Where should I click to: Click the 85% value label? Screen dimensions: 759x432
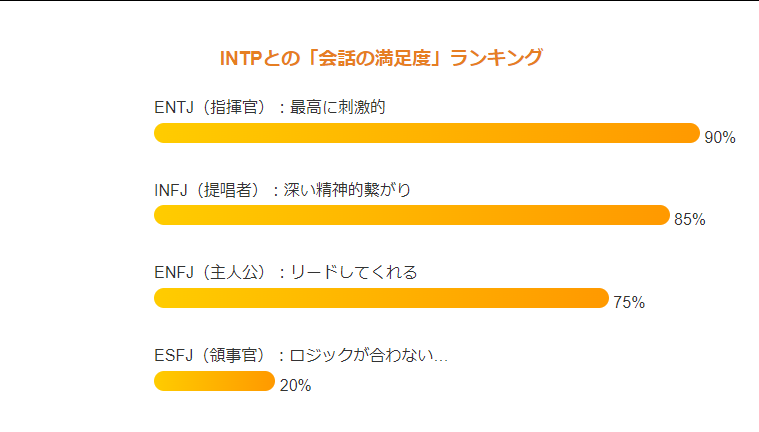tap(690, 220)
